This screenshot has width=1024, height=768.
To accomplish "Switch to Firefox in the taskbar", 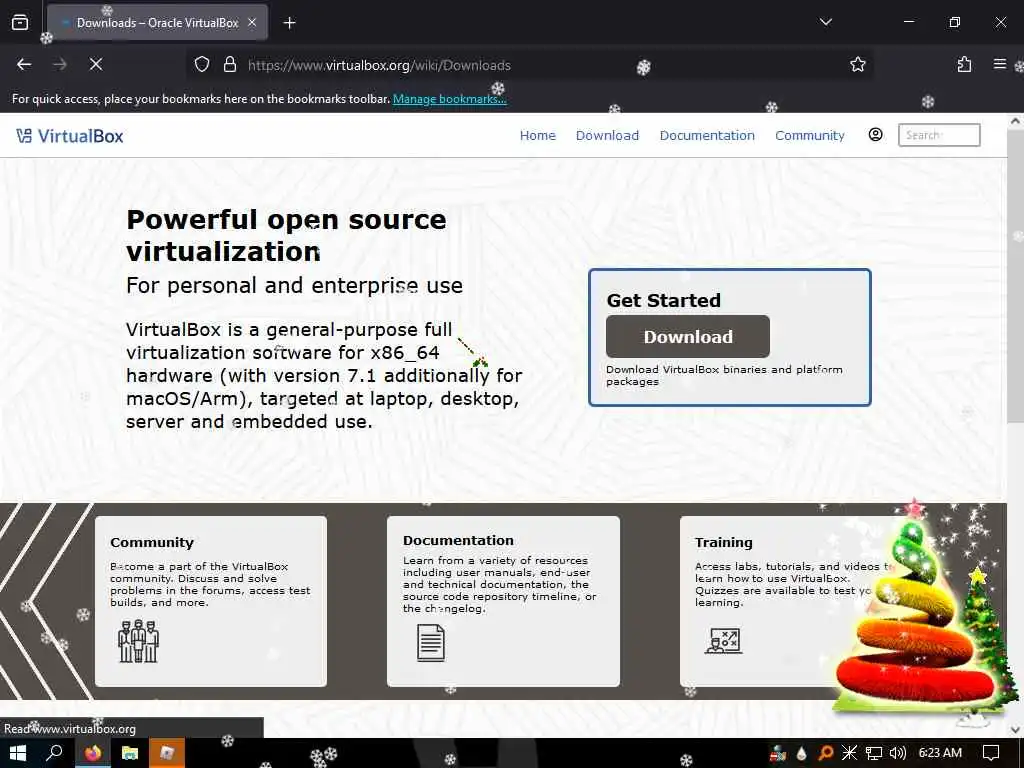I will [93, 754].
